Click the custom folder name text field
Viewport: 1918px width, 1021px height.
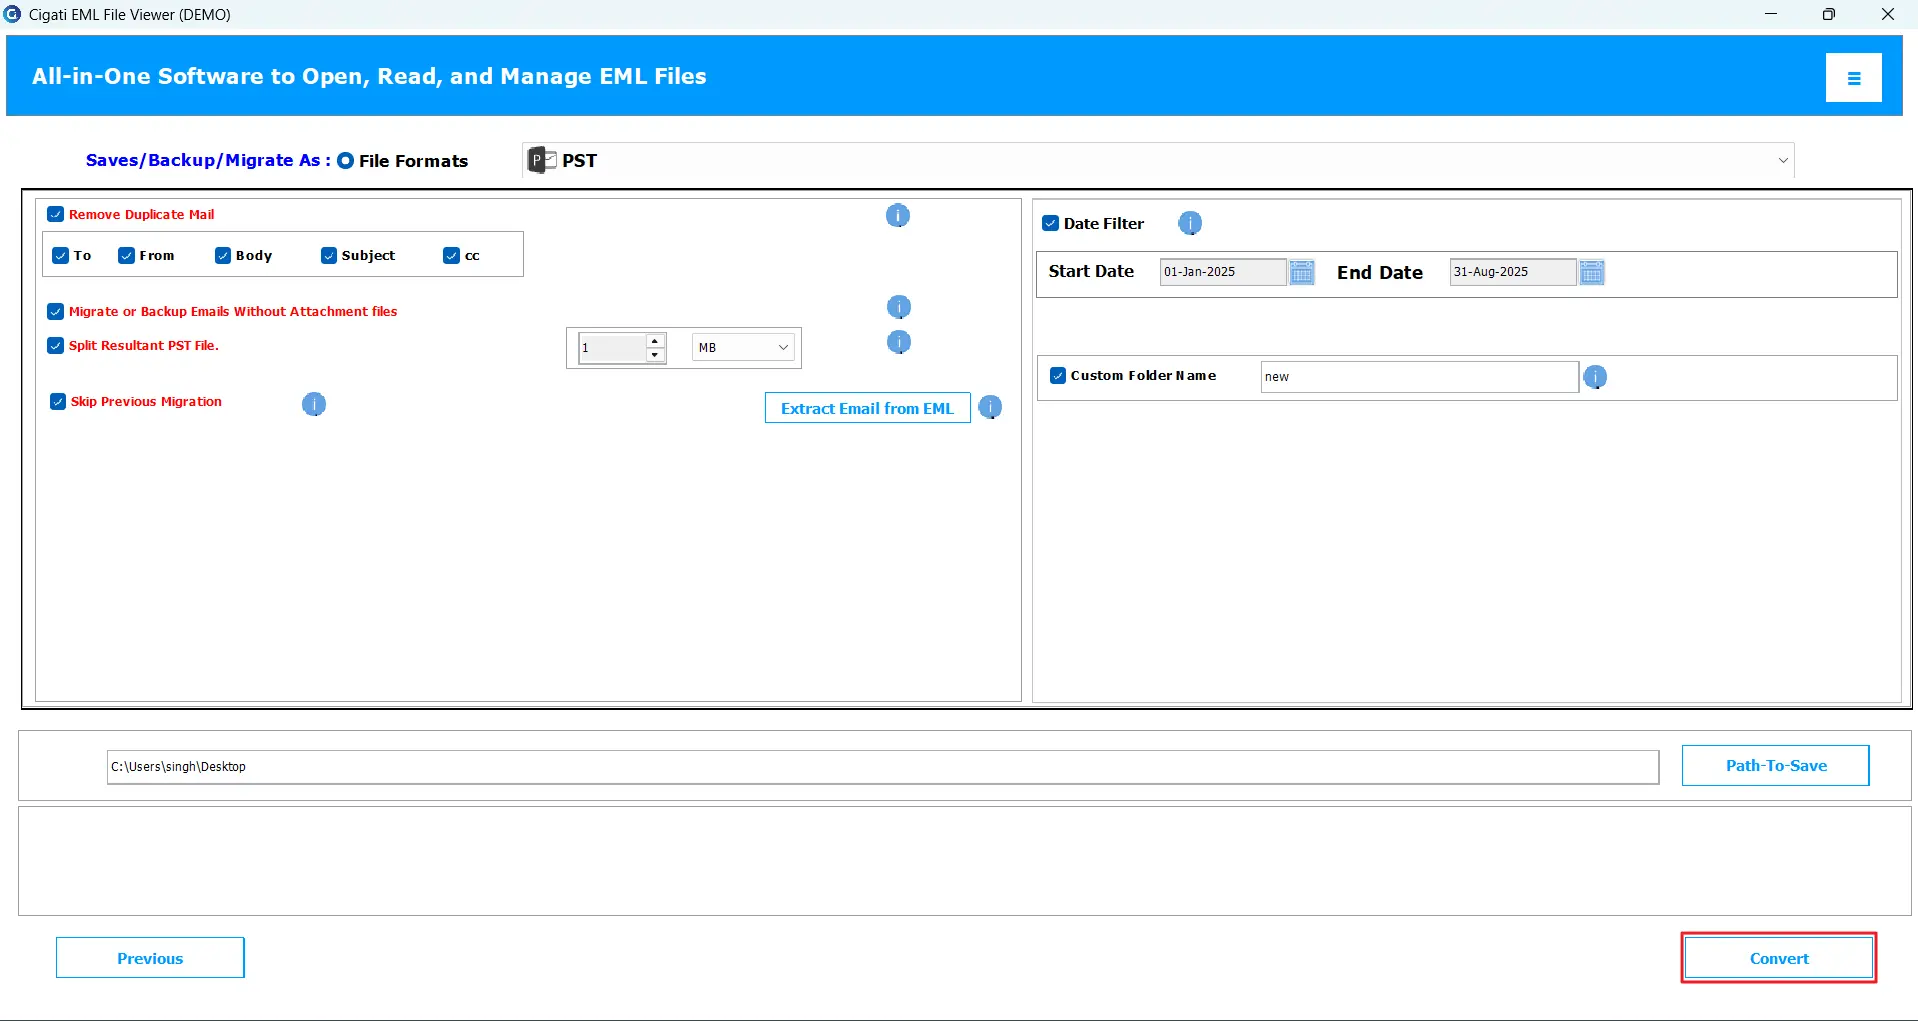click(1418, 377)
